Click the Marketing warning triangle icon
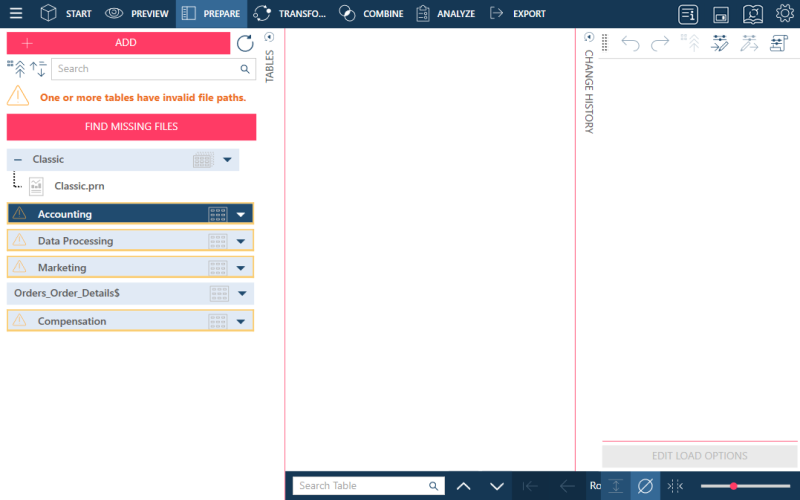This screenshot has width=800, height=500. pos(19,266)
